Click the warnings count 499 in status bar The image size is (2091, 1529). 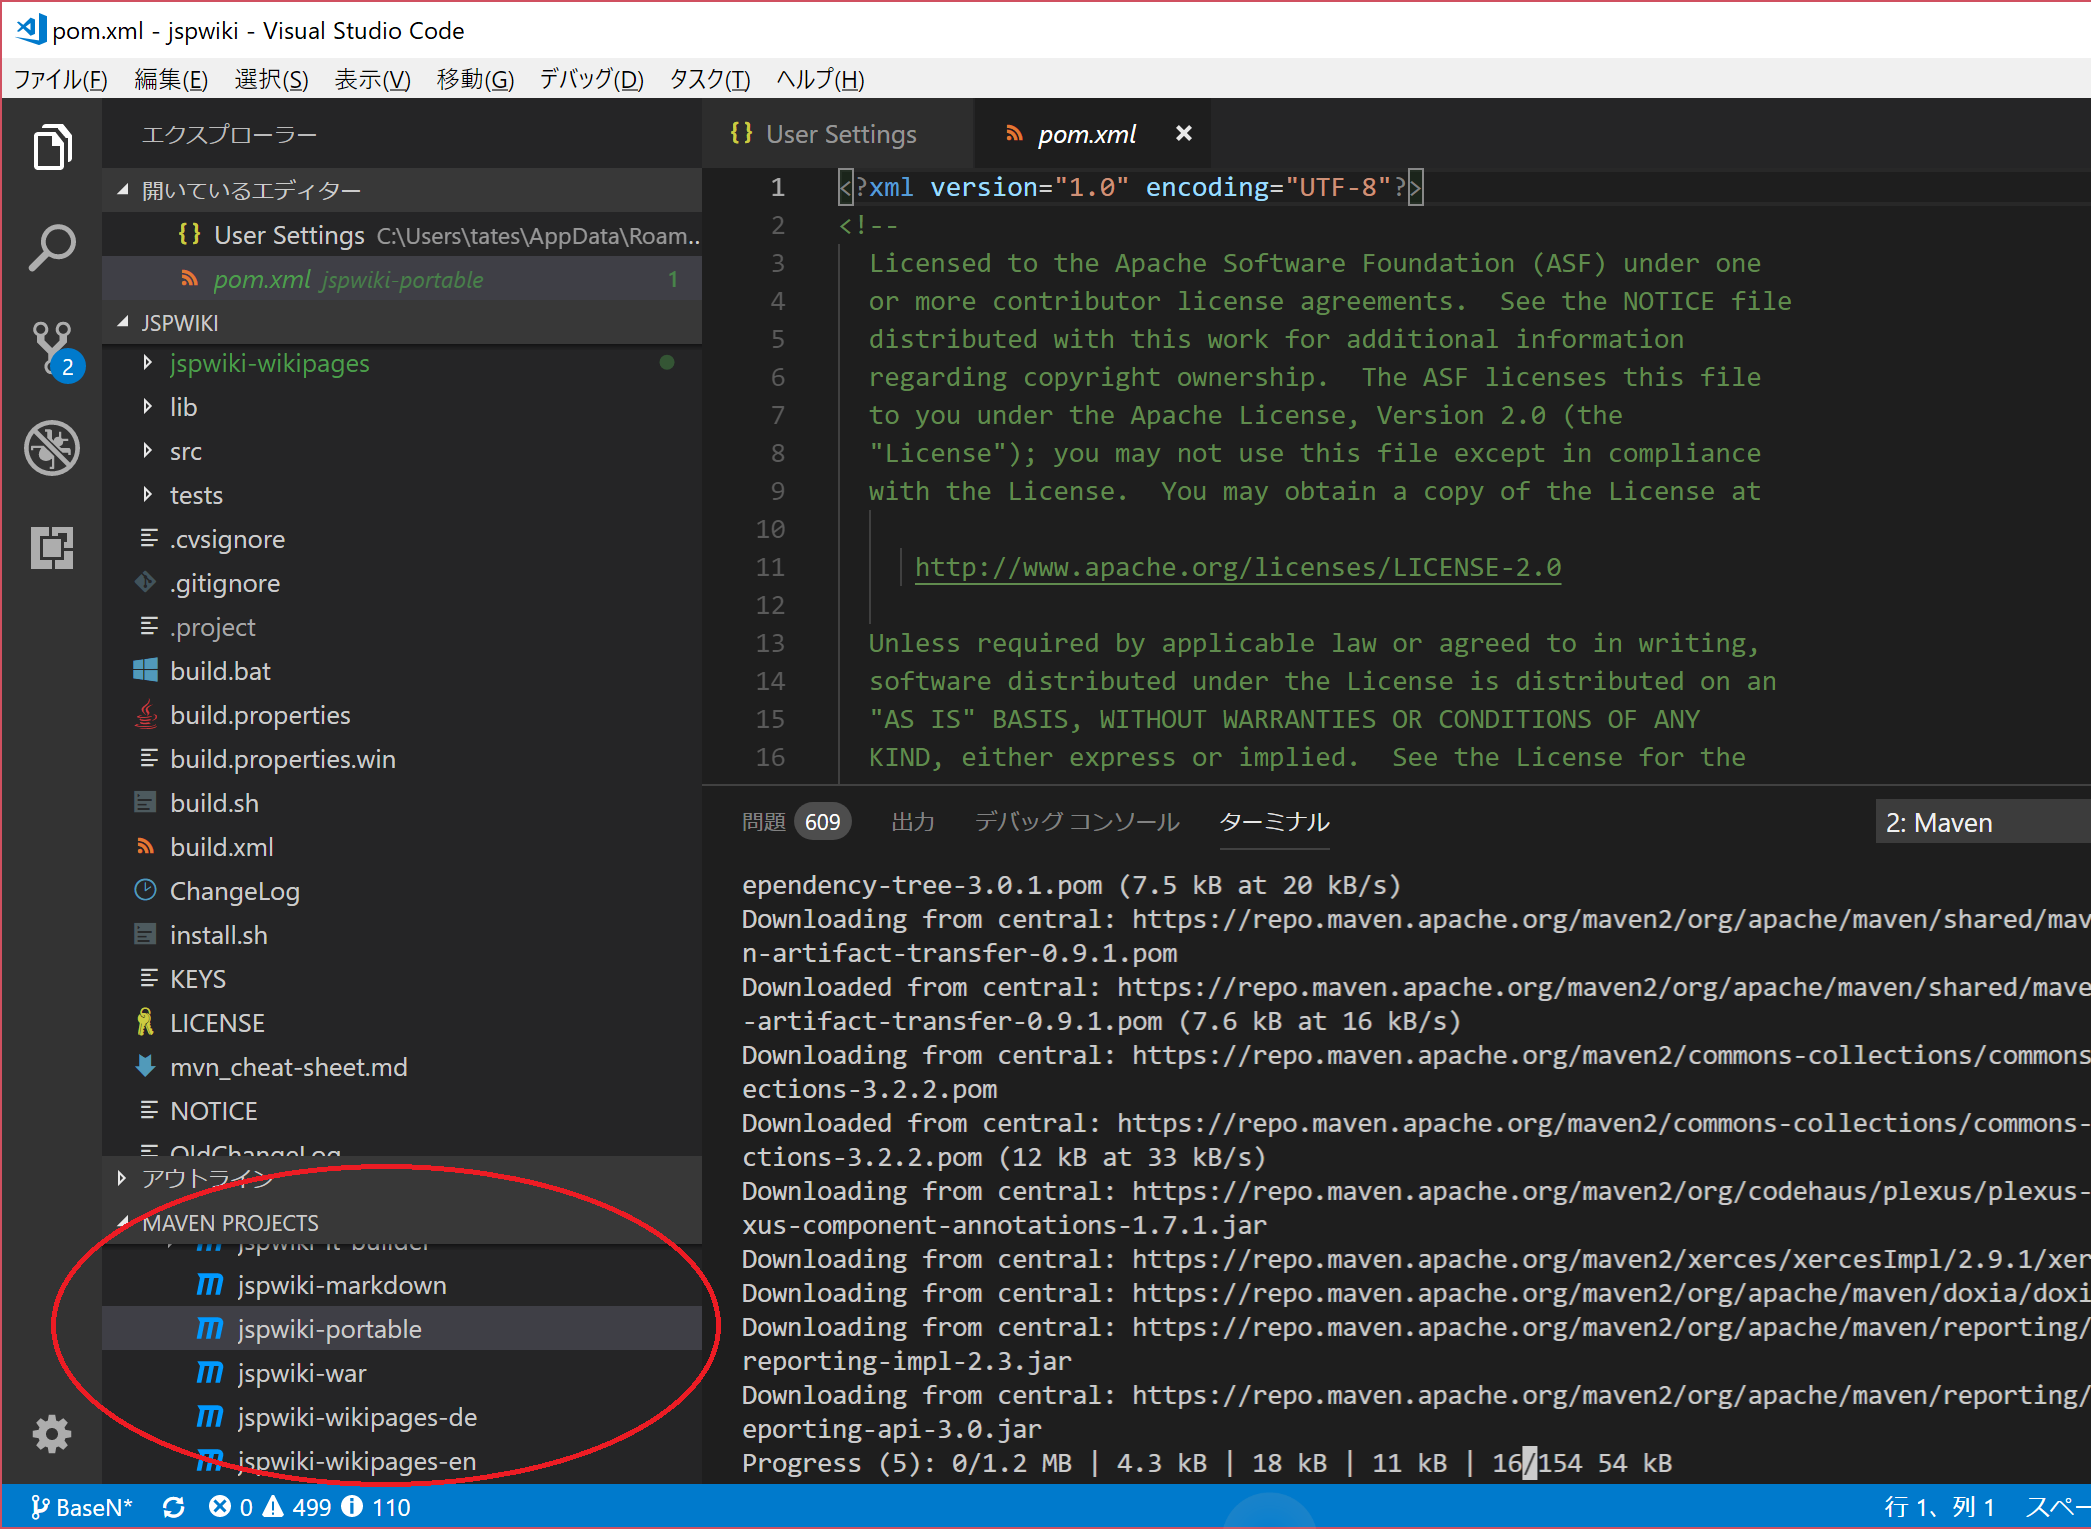tap(297, 1507)
